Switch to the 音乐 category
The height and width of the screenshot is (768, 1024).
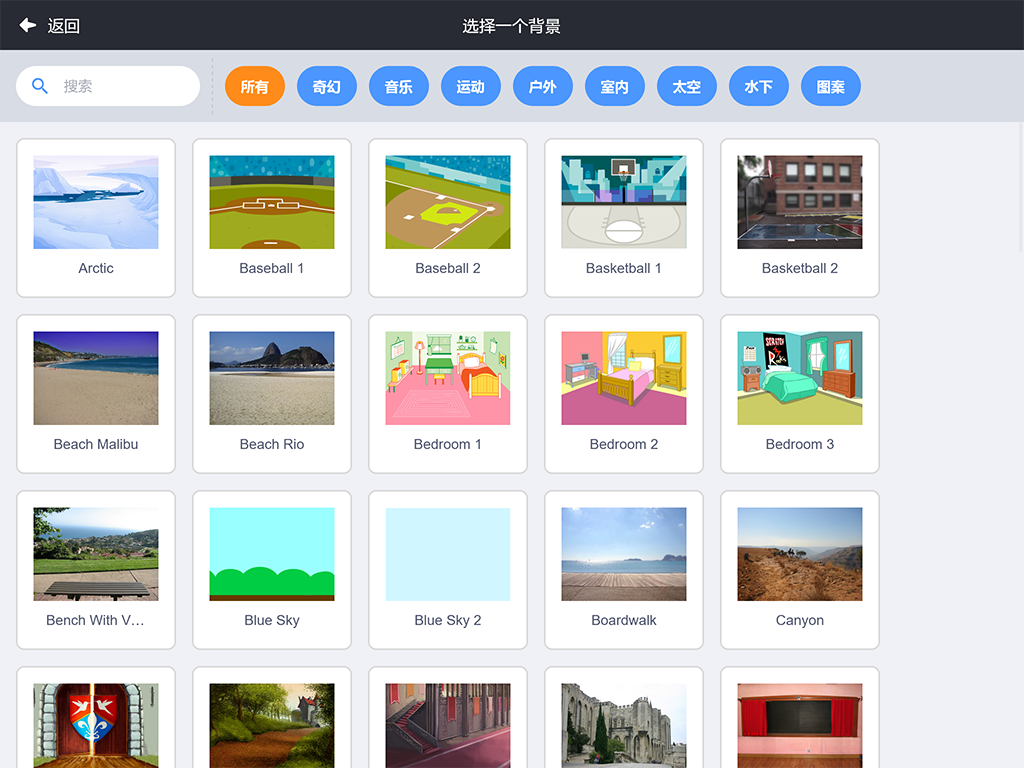pos(399,87)
